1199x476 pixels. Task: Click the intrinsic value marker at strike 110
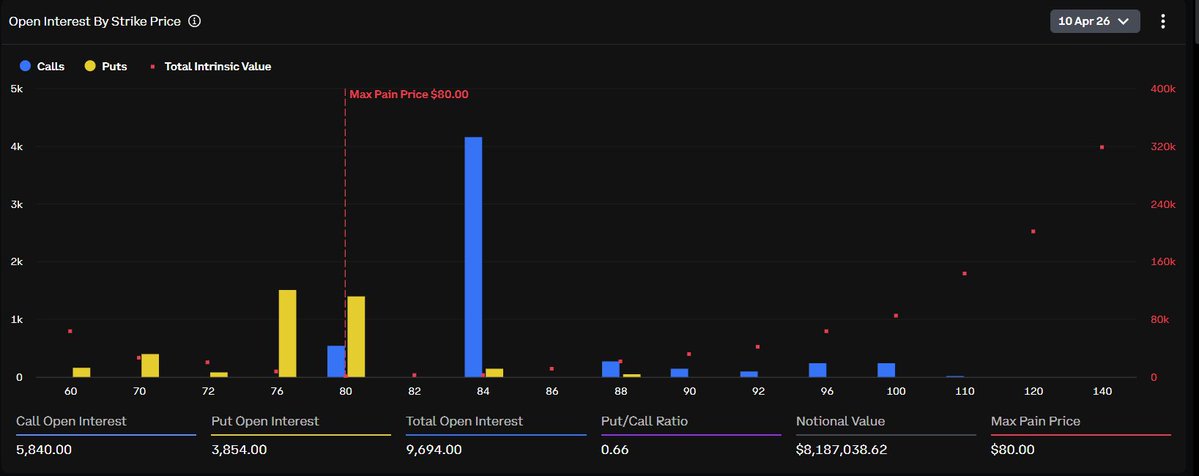[x=964, y=273]
